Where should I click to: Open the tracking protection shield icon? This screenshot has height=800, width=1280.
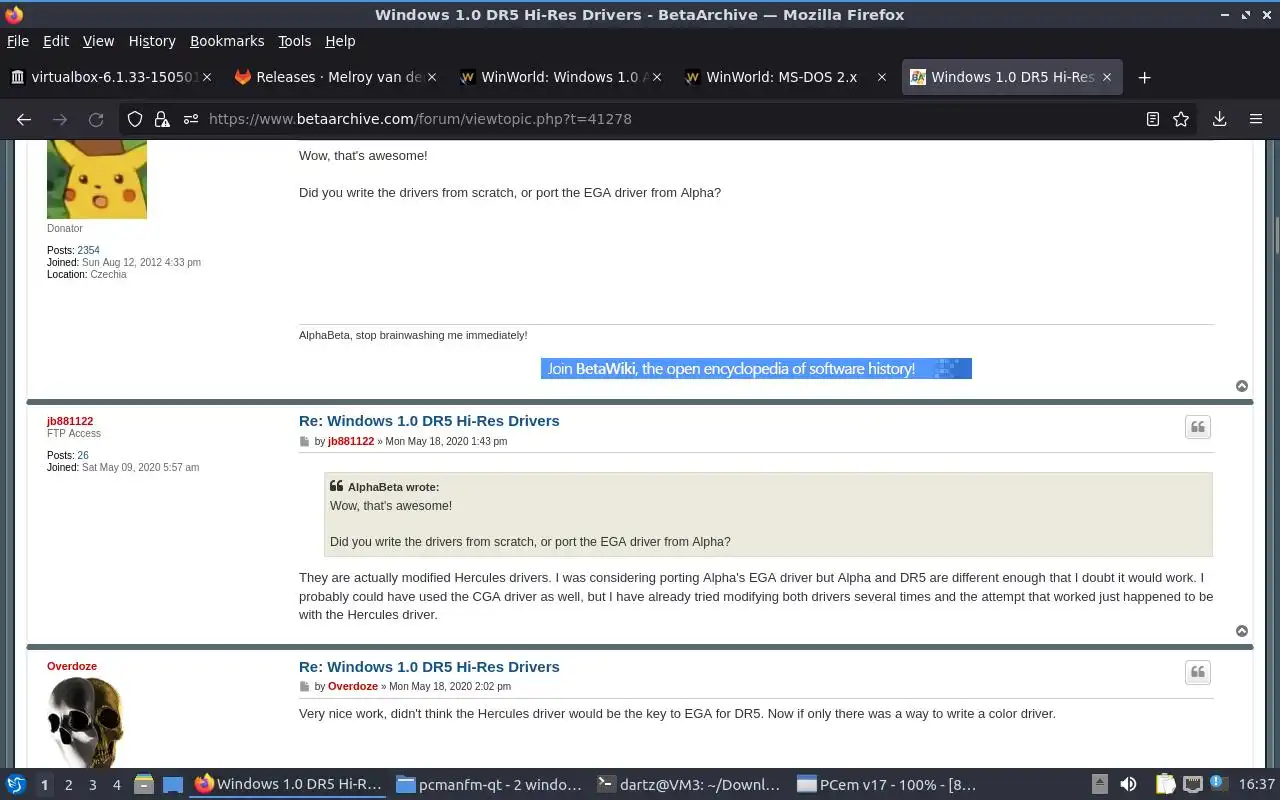point(135,119)
